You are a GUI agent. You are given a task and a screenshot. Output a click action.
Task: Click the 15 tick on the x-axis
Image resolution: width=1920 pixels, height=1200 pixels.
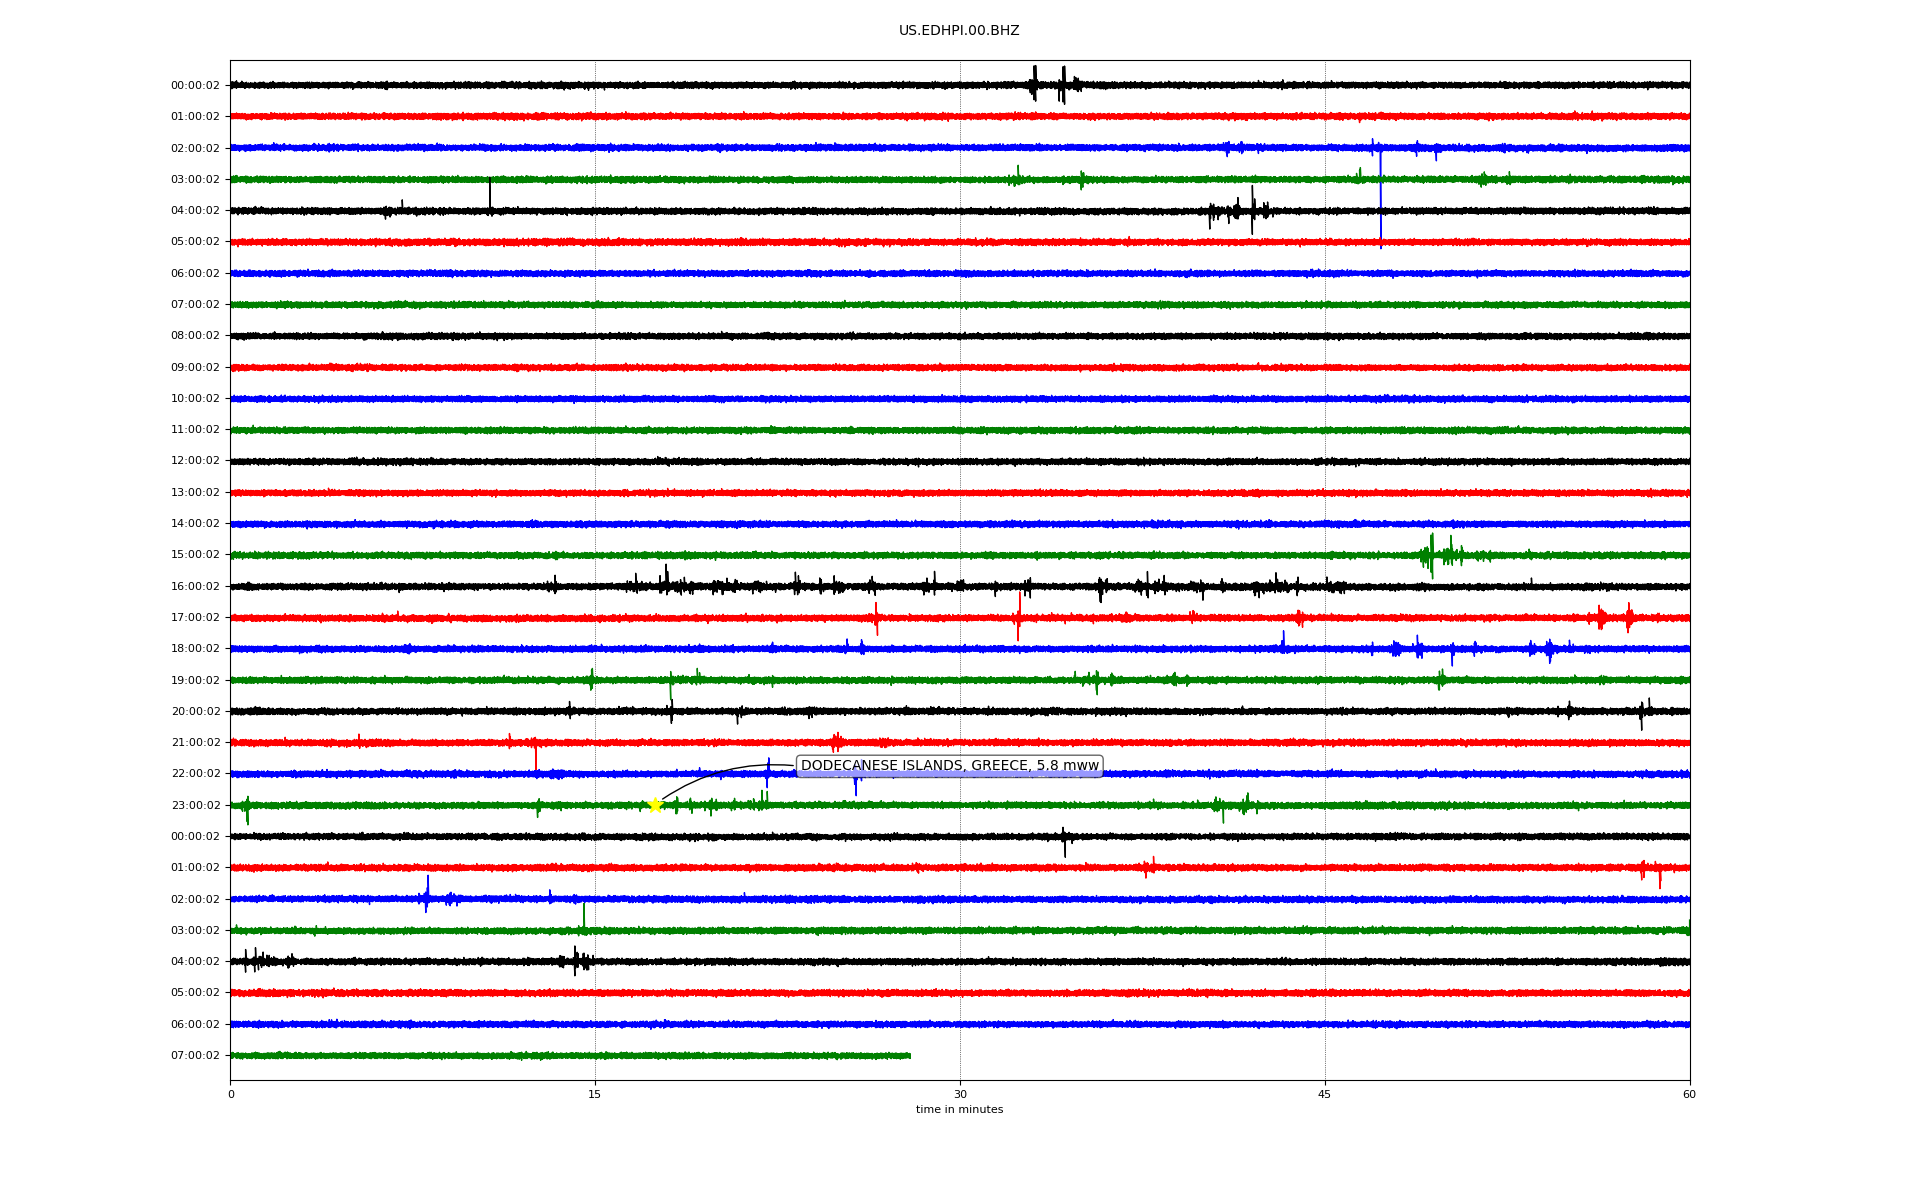[595, 1094]
